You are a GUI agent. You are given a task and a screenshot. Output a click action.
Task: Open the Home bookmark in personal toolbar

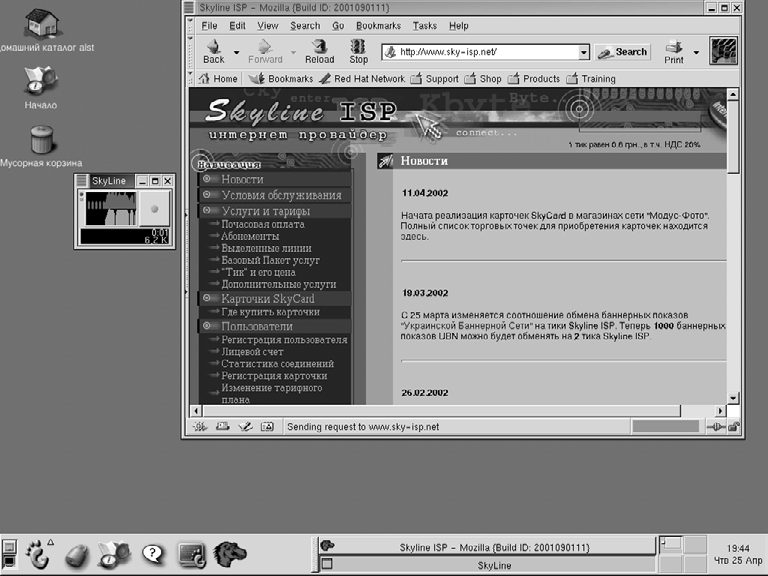click(218, 79)
